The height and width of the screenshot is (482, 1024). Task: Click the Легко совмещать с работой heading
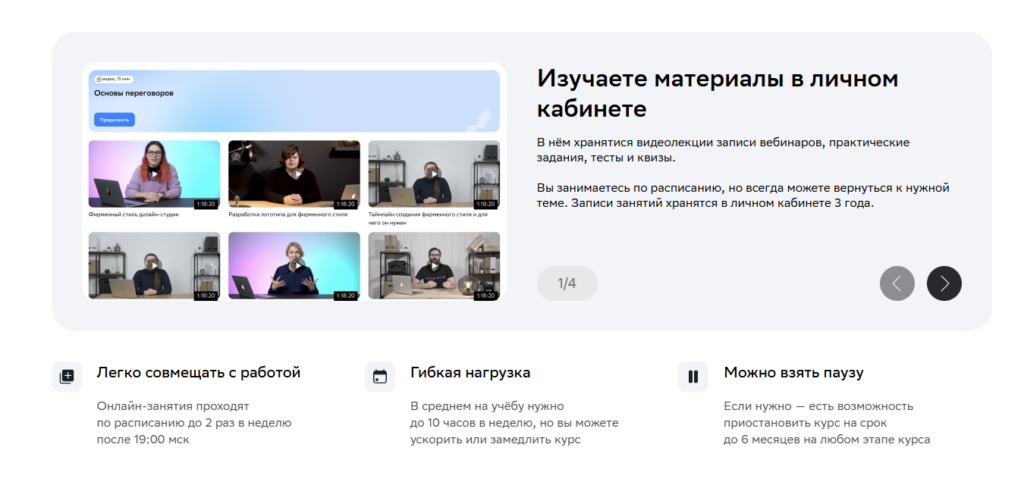click(x=199, y=373)
